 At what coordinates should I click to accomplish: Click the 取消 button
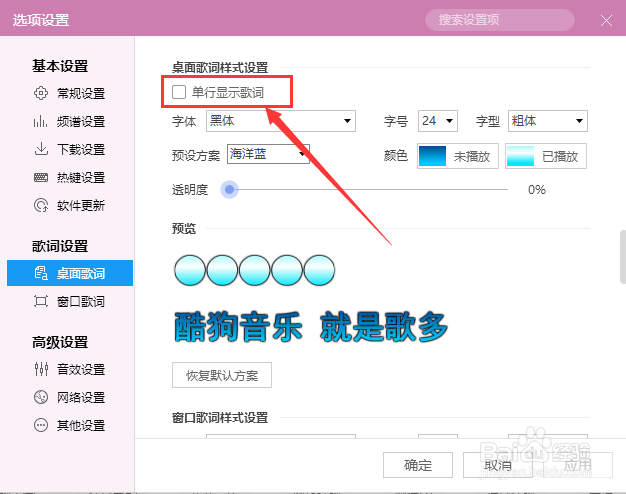click(x=498, y=465)
